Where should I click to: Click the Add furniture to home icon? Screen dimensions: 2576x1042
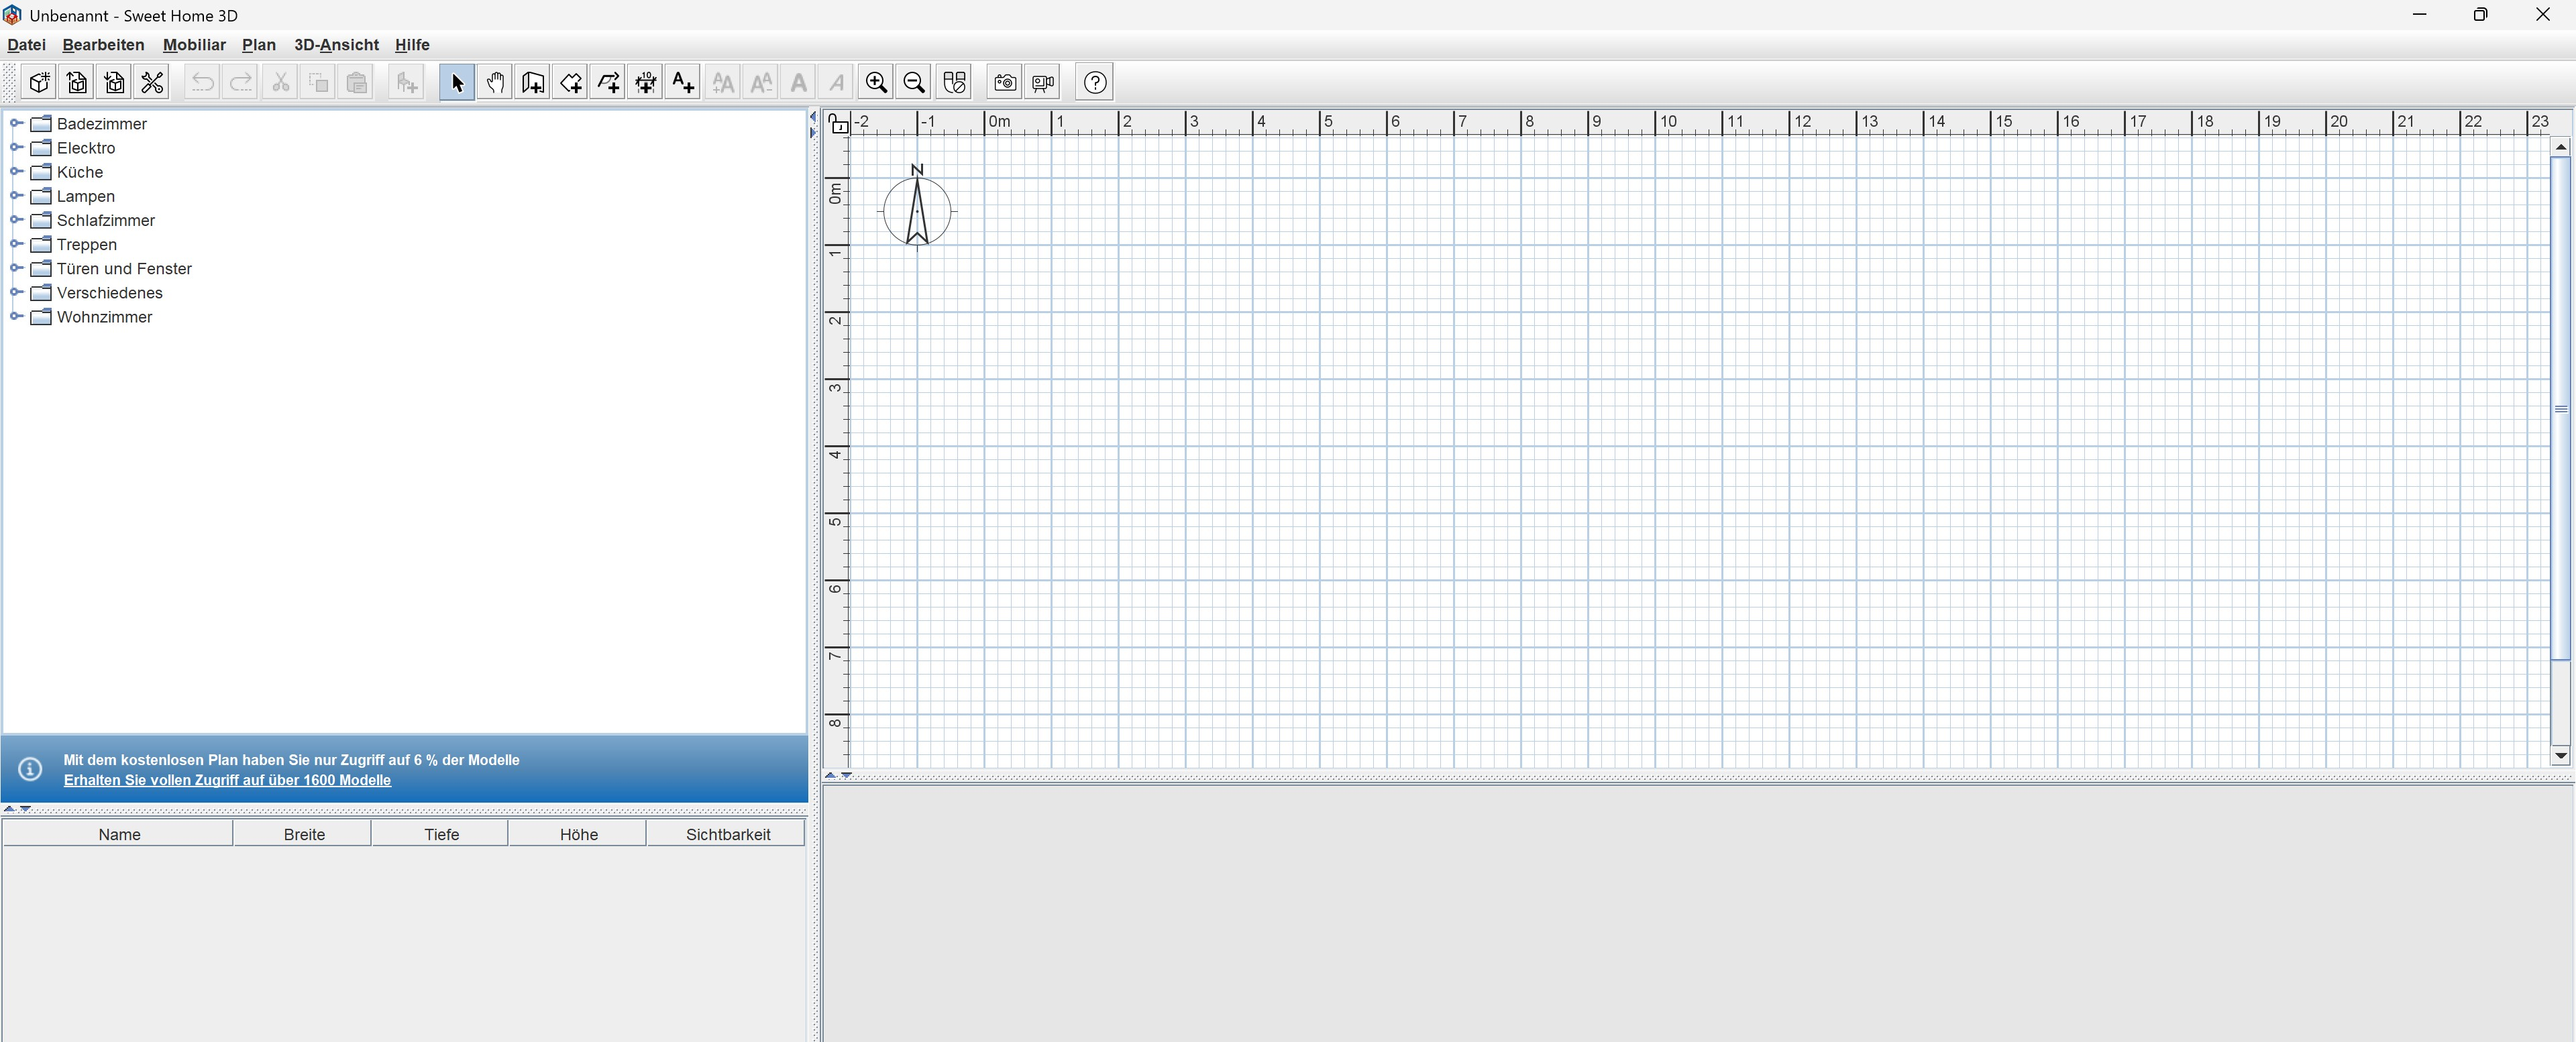click(x=406, y=82)
